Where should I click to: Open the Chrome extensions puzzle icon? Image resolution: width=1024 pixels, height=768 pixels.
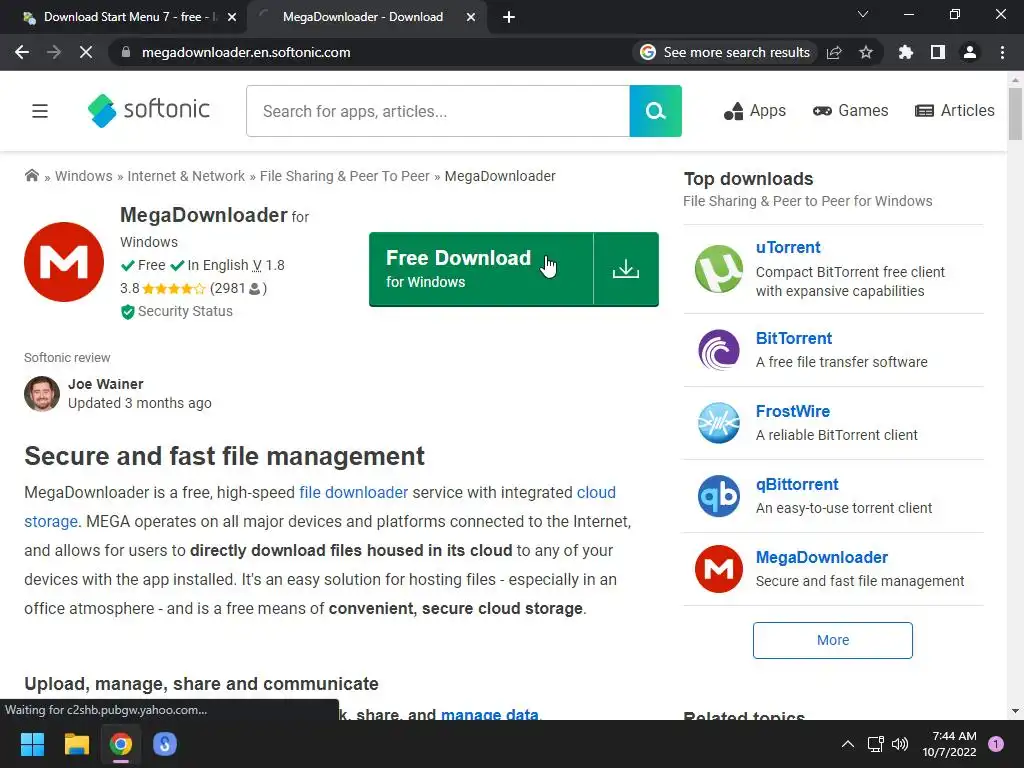click(906, 52)
